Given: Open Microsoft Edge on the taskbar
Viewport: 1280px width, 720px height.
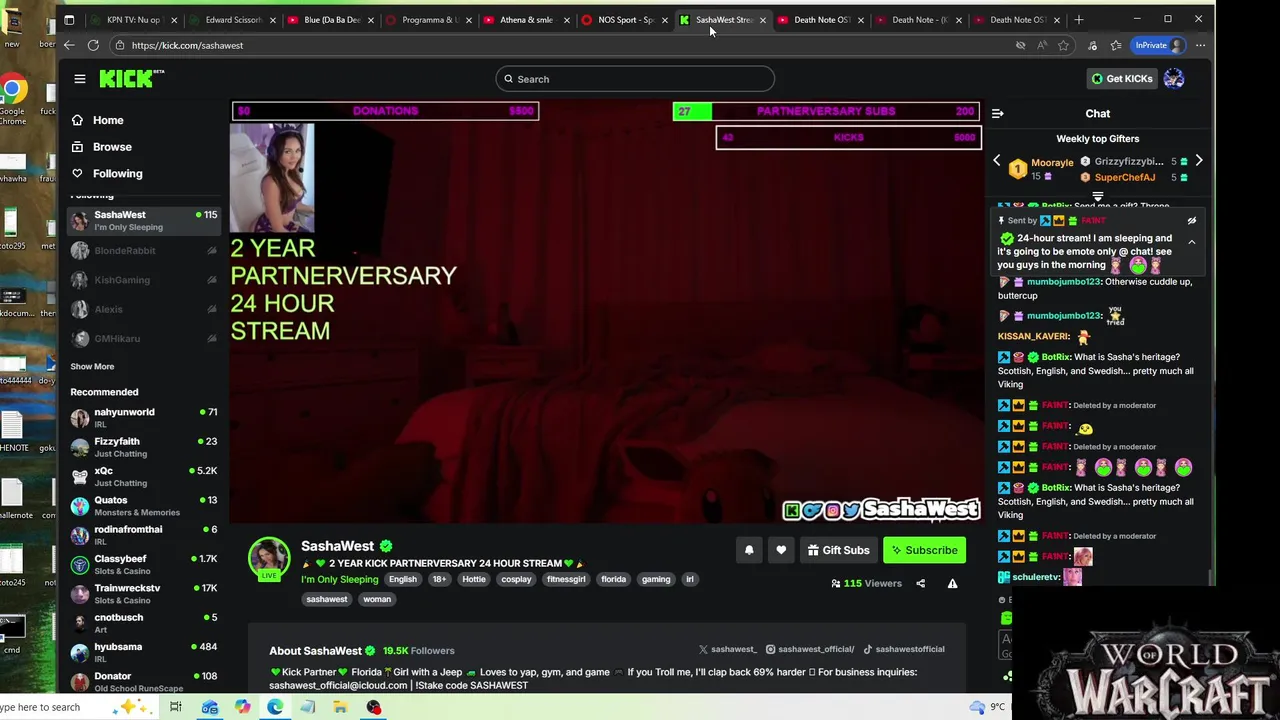Looking at the screenshot, I should coord(275,707).
